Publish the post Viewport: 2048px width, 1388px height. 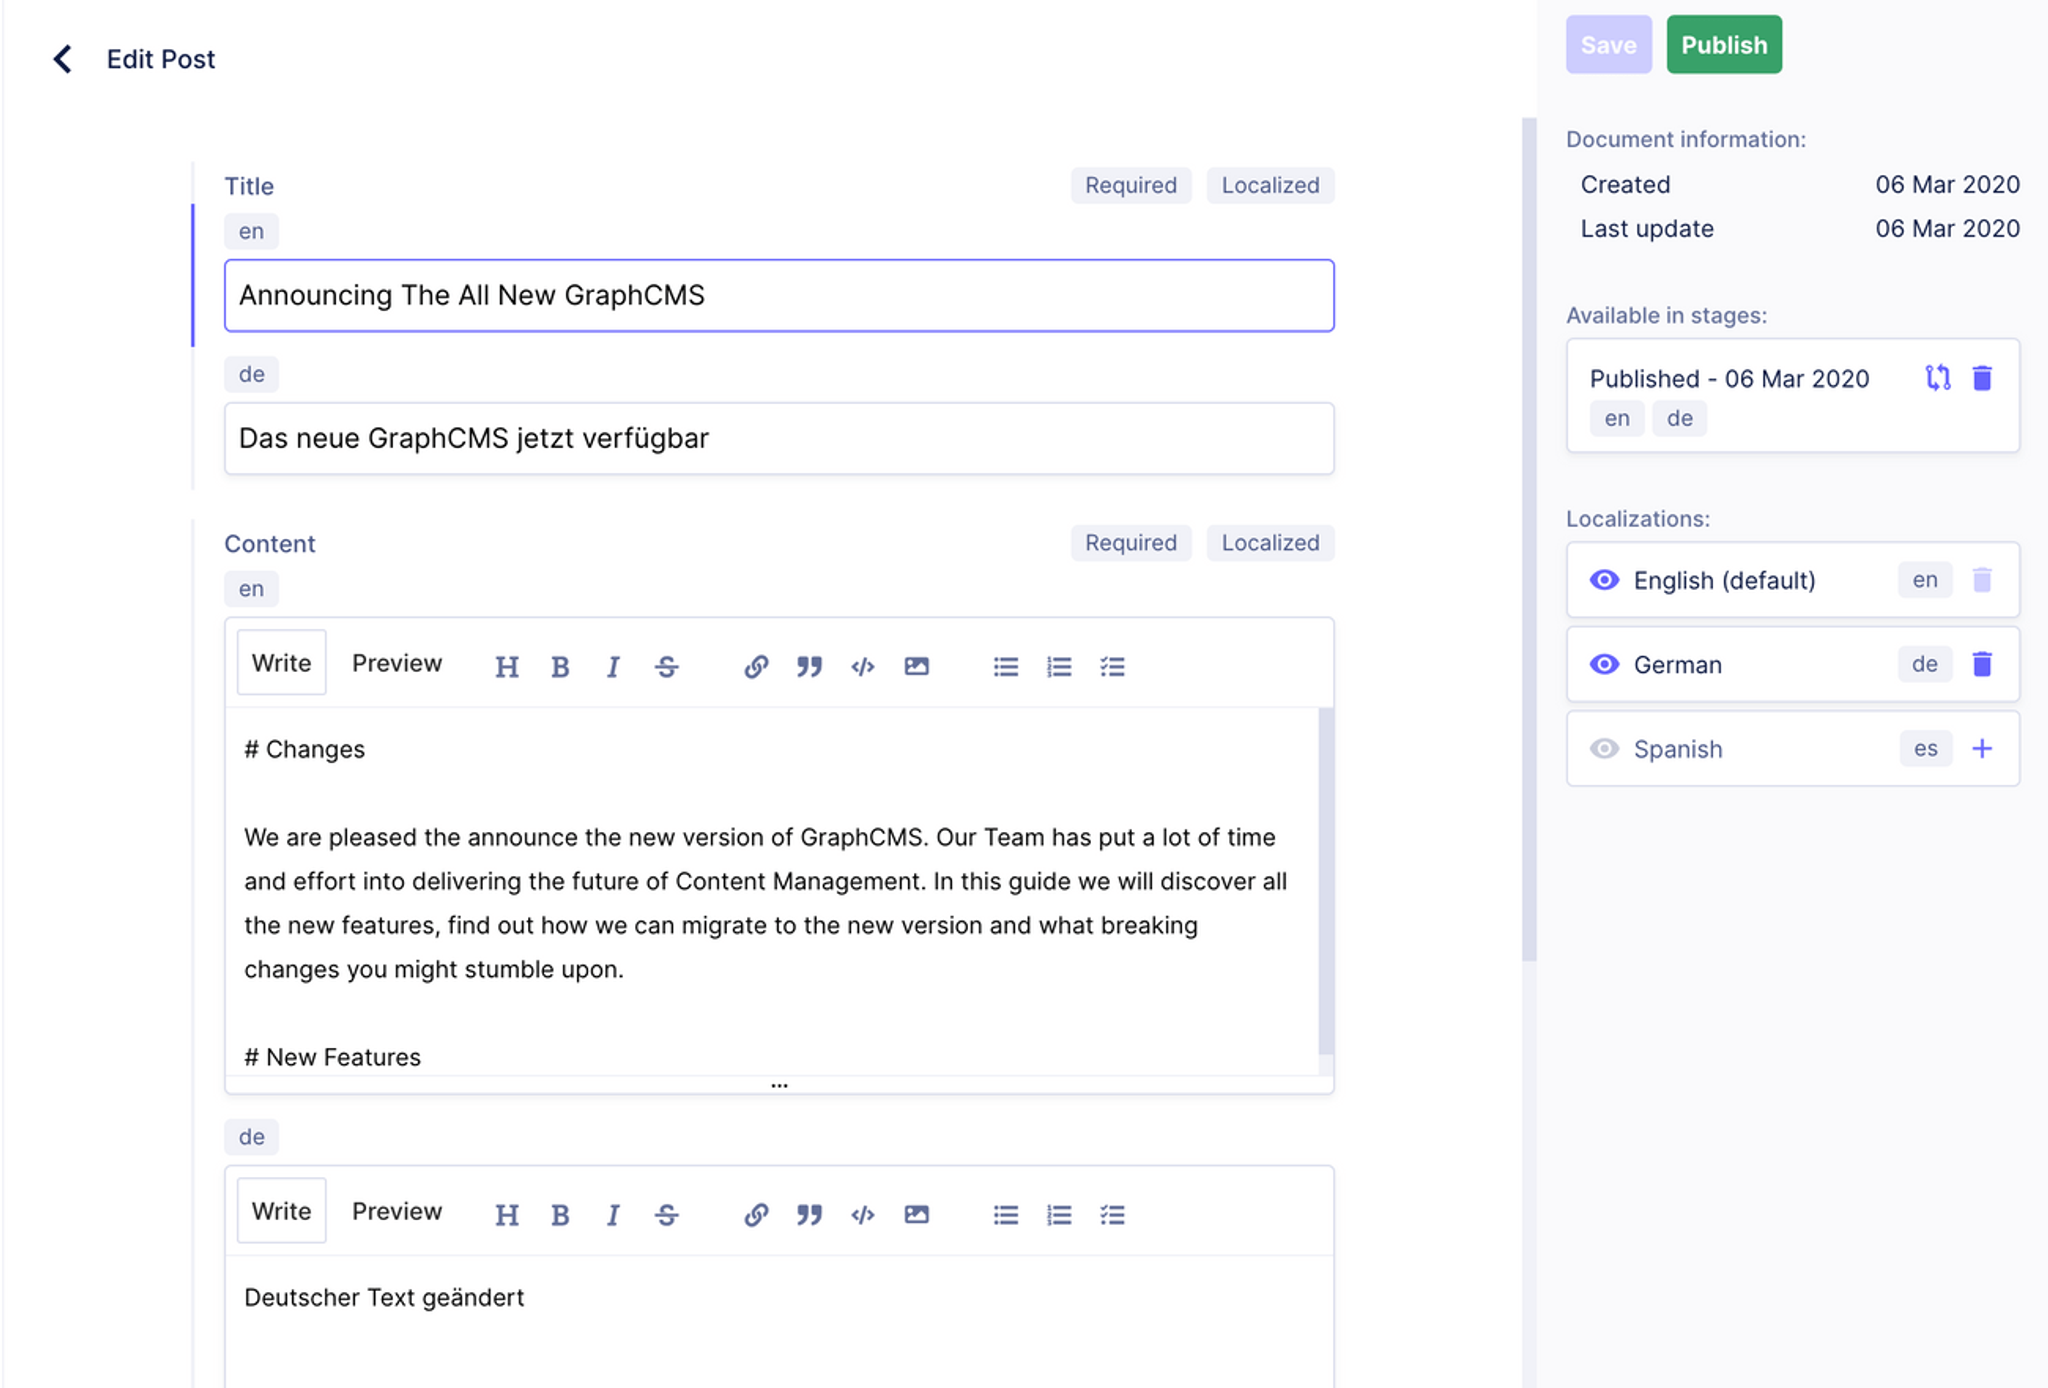coord(1723,44)
